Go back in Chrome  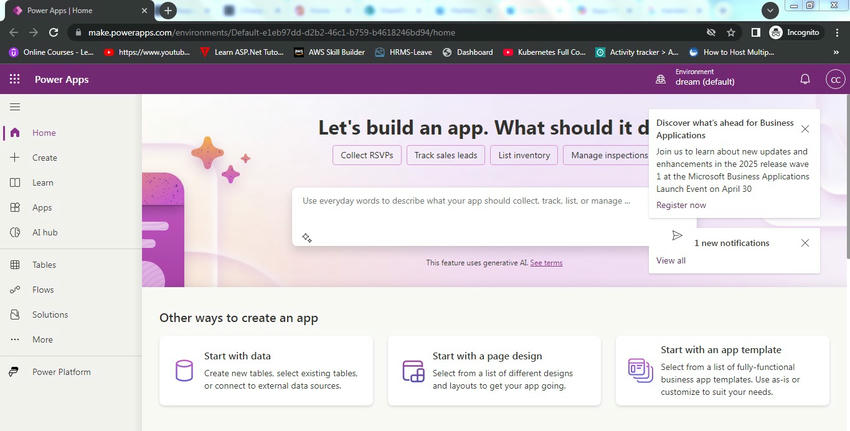(14, 33)
